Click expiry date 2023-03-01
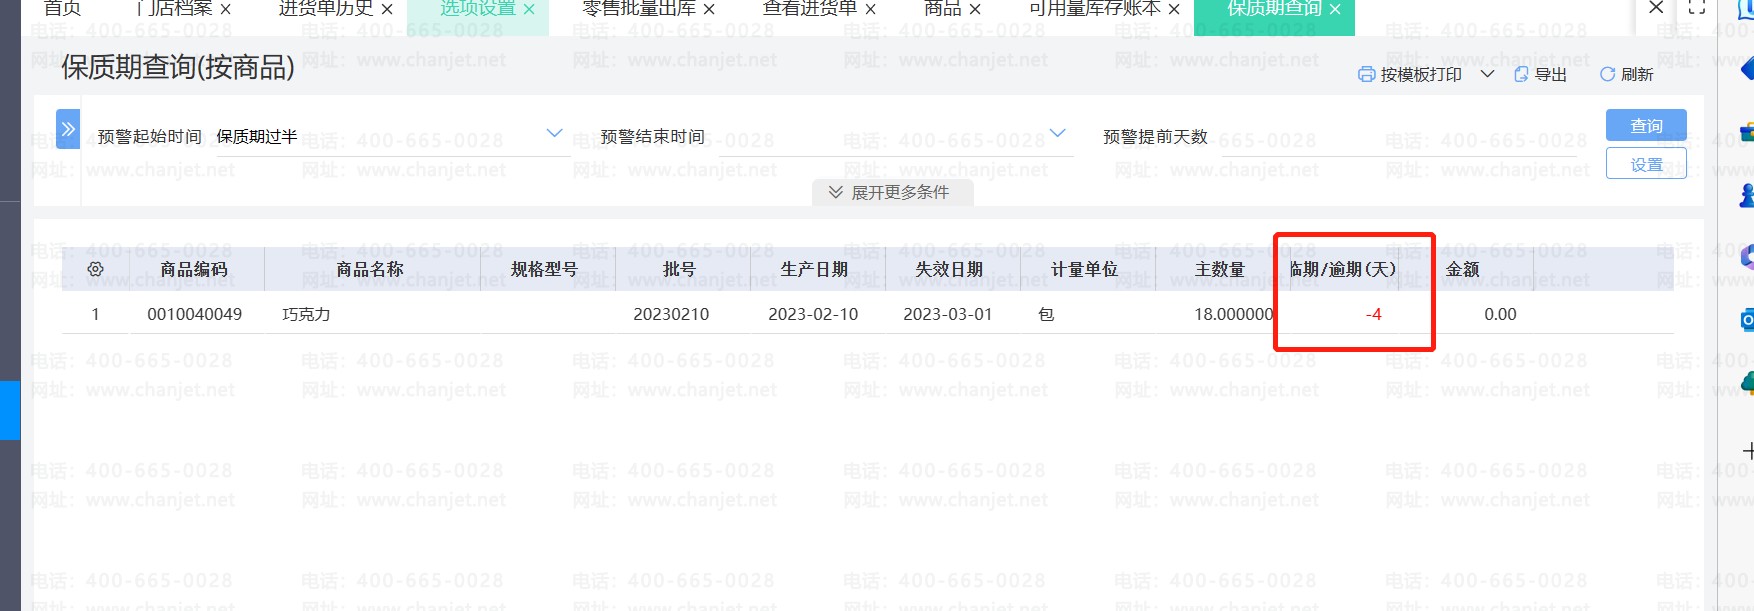 pos(948,314)
